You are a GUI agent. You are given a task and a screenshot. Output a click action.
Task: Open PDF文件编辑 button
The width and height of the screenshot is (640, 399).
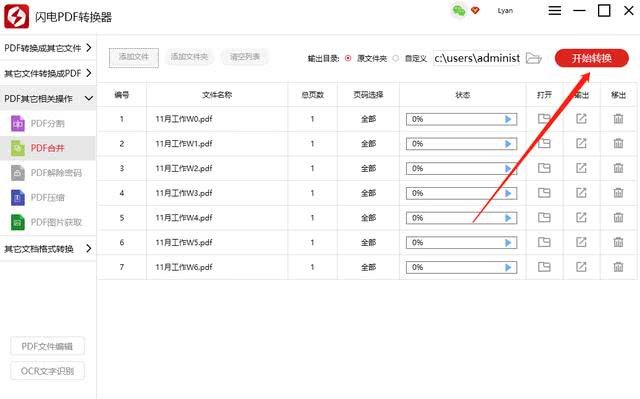coord(47,346)
